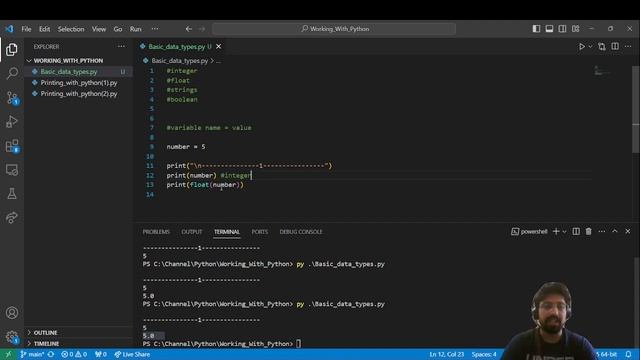Viewport: 640px width, 360px height.
Task: Open the View menu
Action: [99, 29]
